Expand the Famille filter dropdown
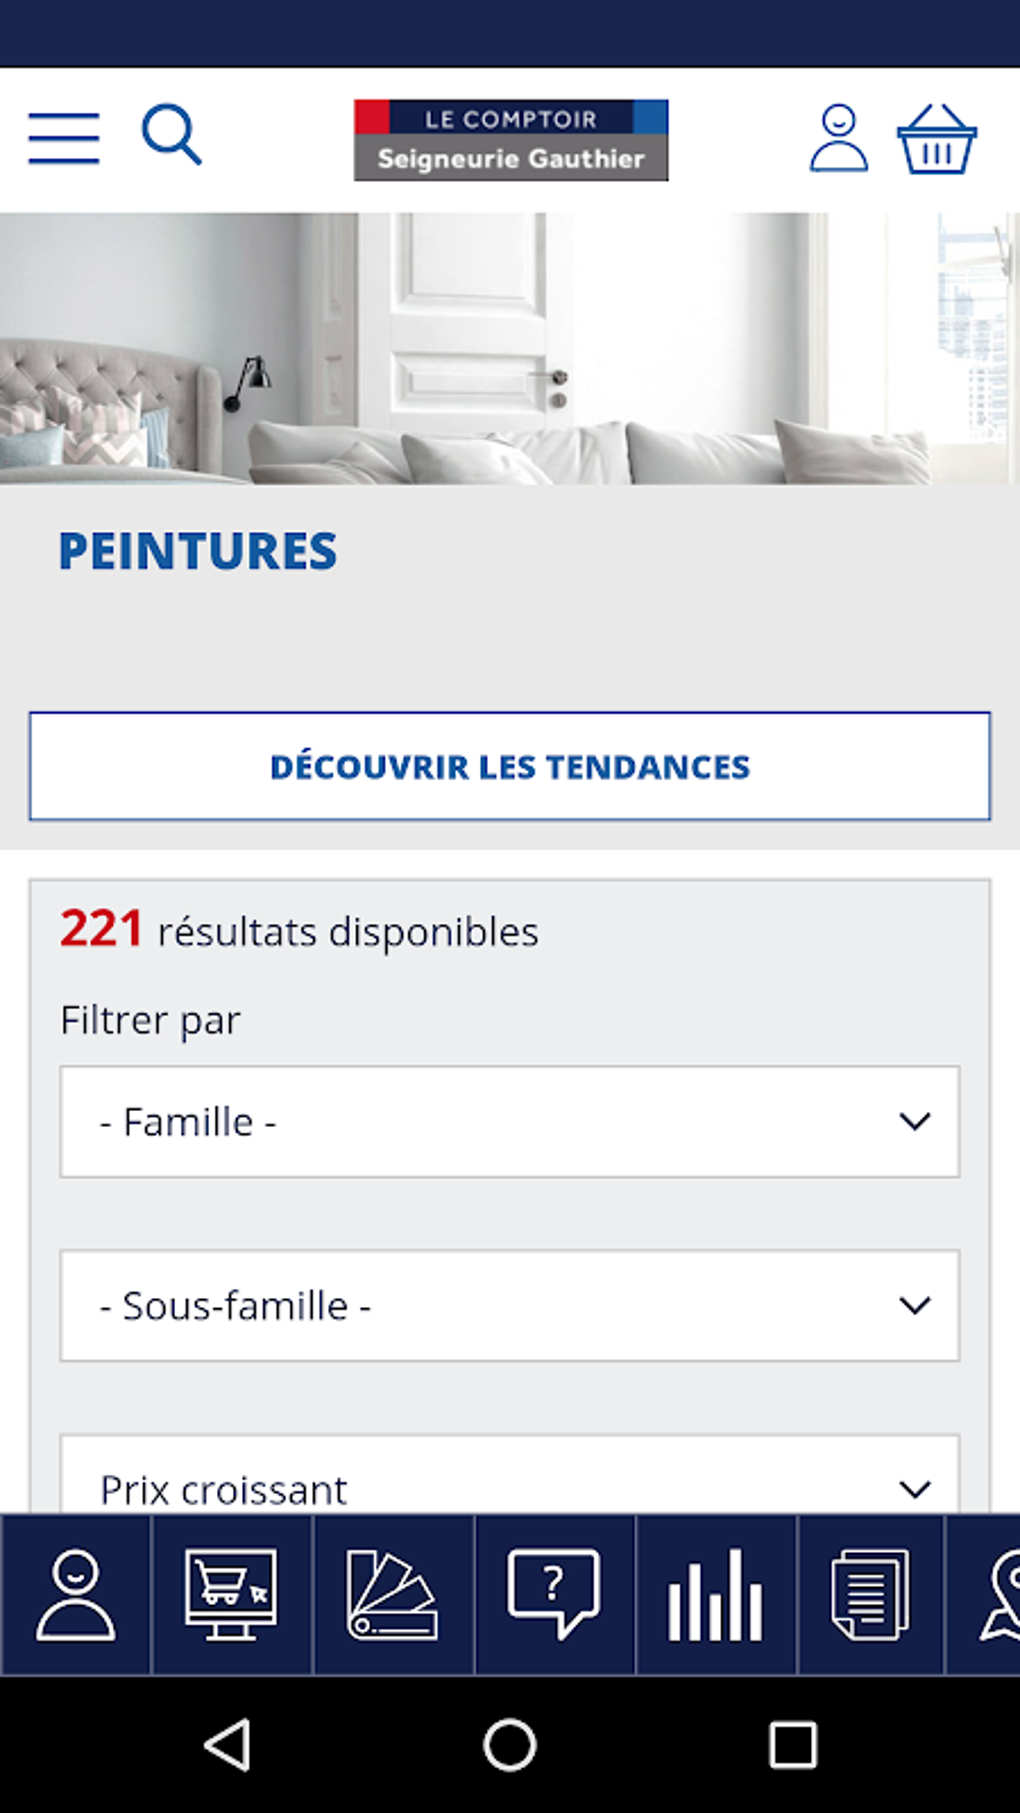The image size is (1020, 1813). pos(510,1122)
